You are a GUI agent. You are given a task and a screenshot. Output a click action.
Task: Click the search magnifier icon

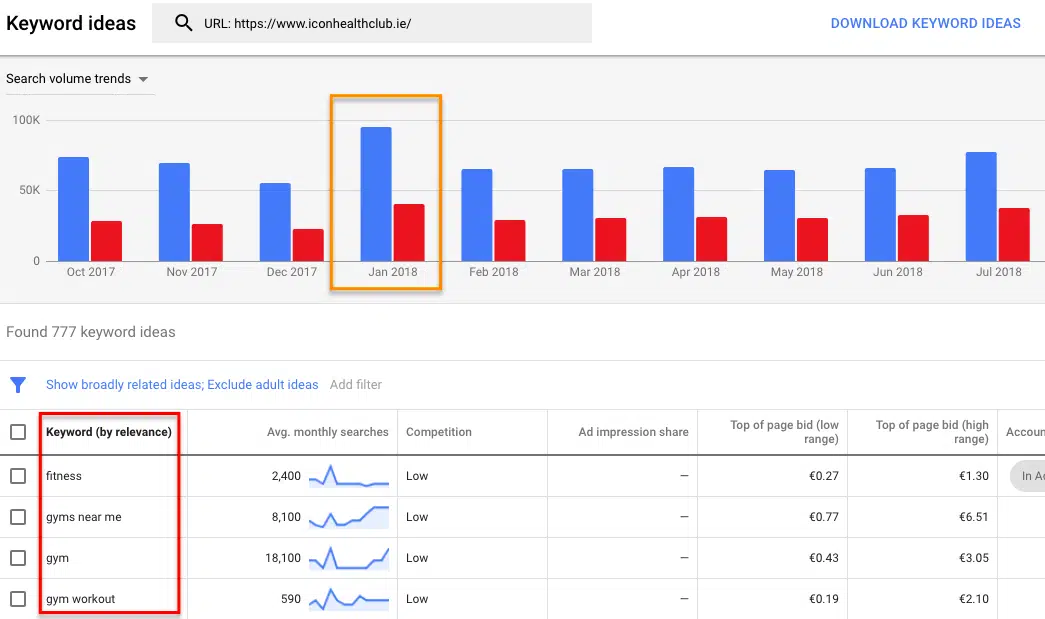183,23
